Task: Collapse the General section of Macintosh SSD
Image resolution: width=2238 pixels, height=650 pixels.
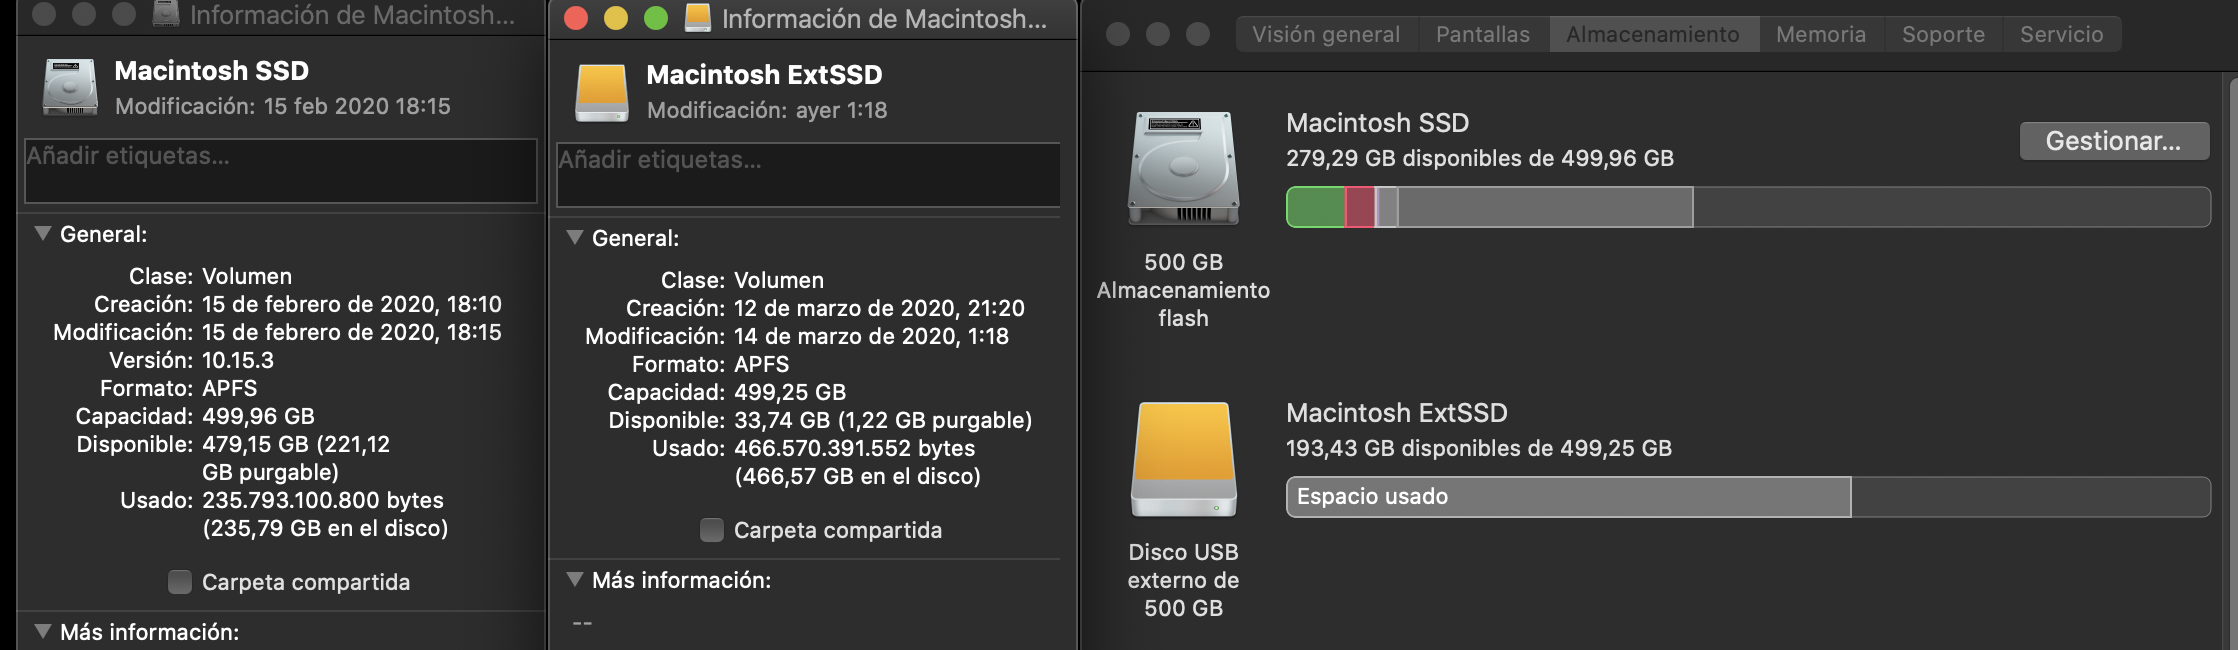Action: (43, 234)
